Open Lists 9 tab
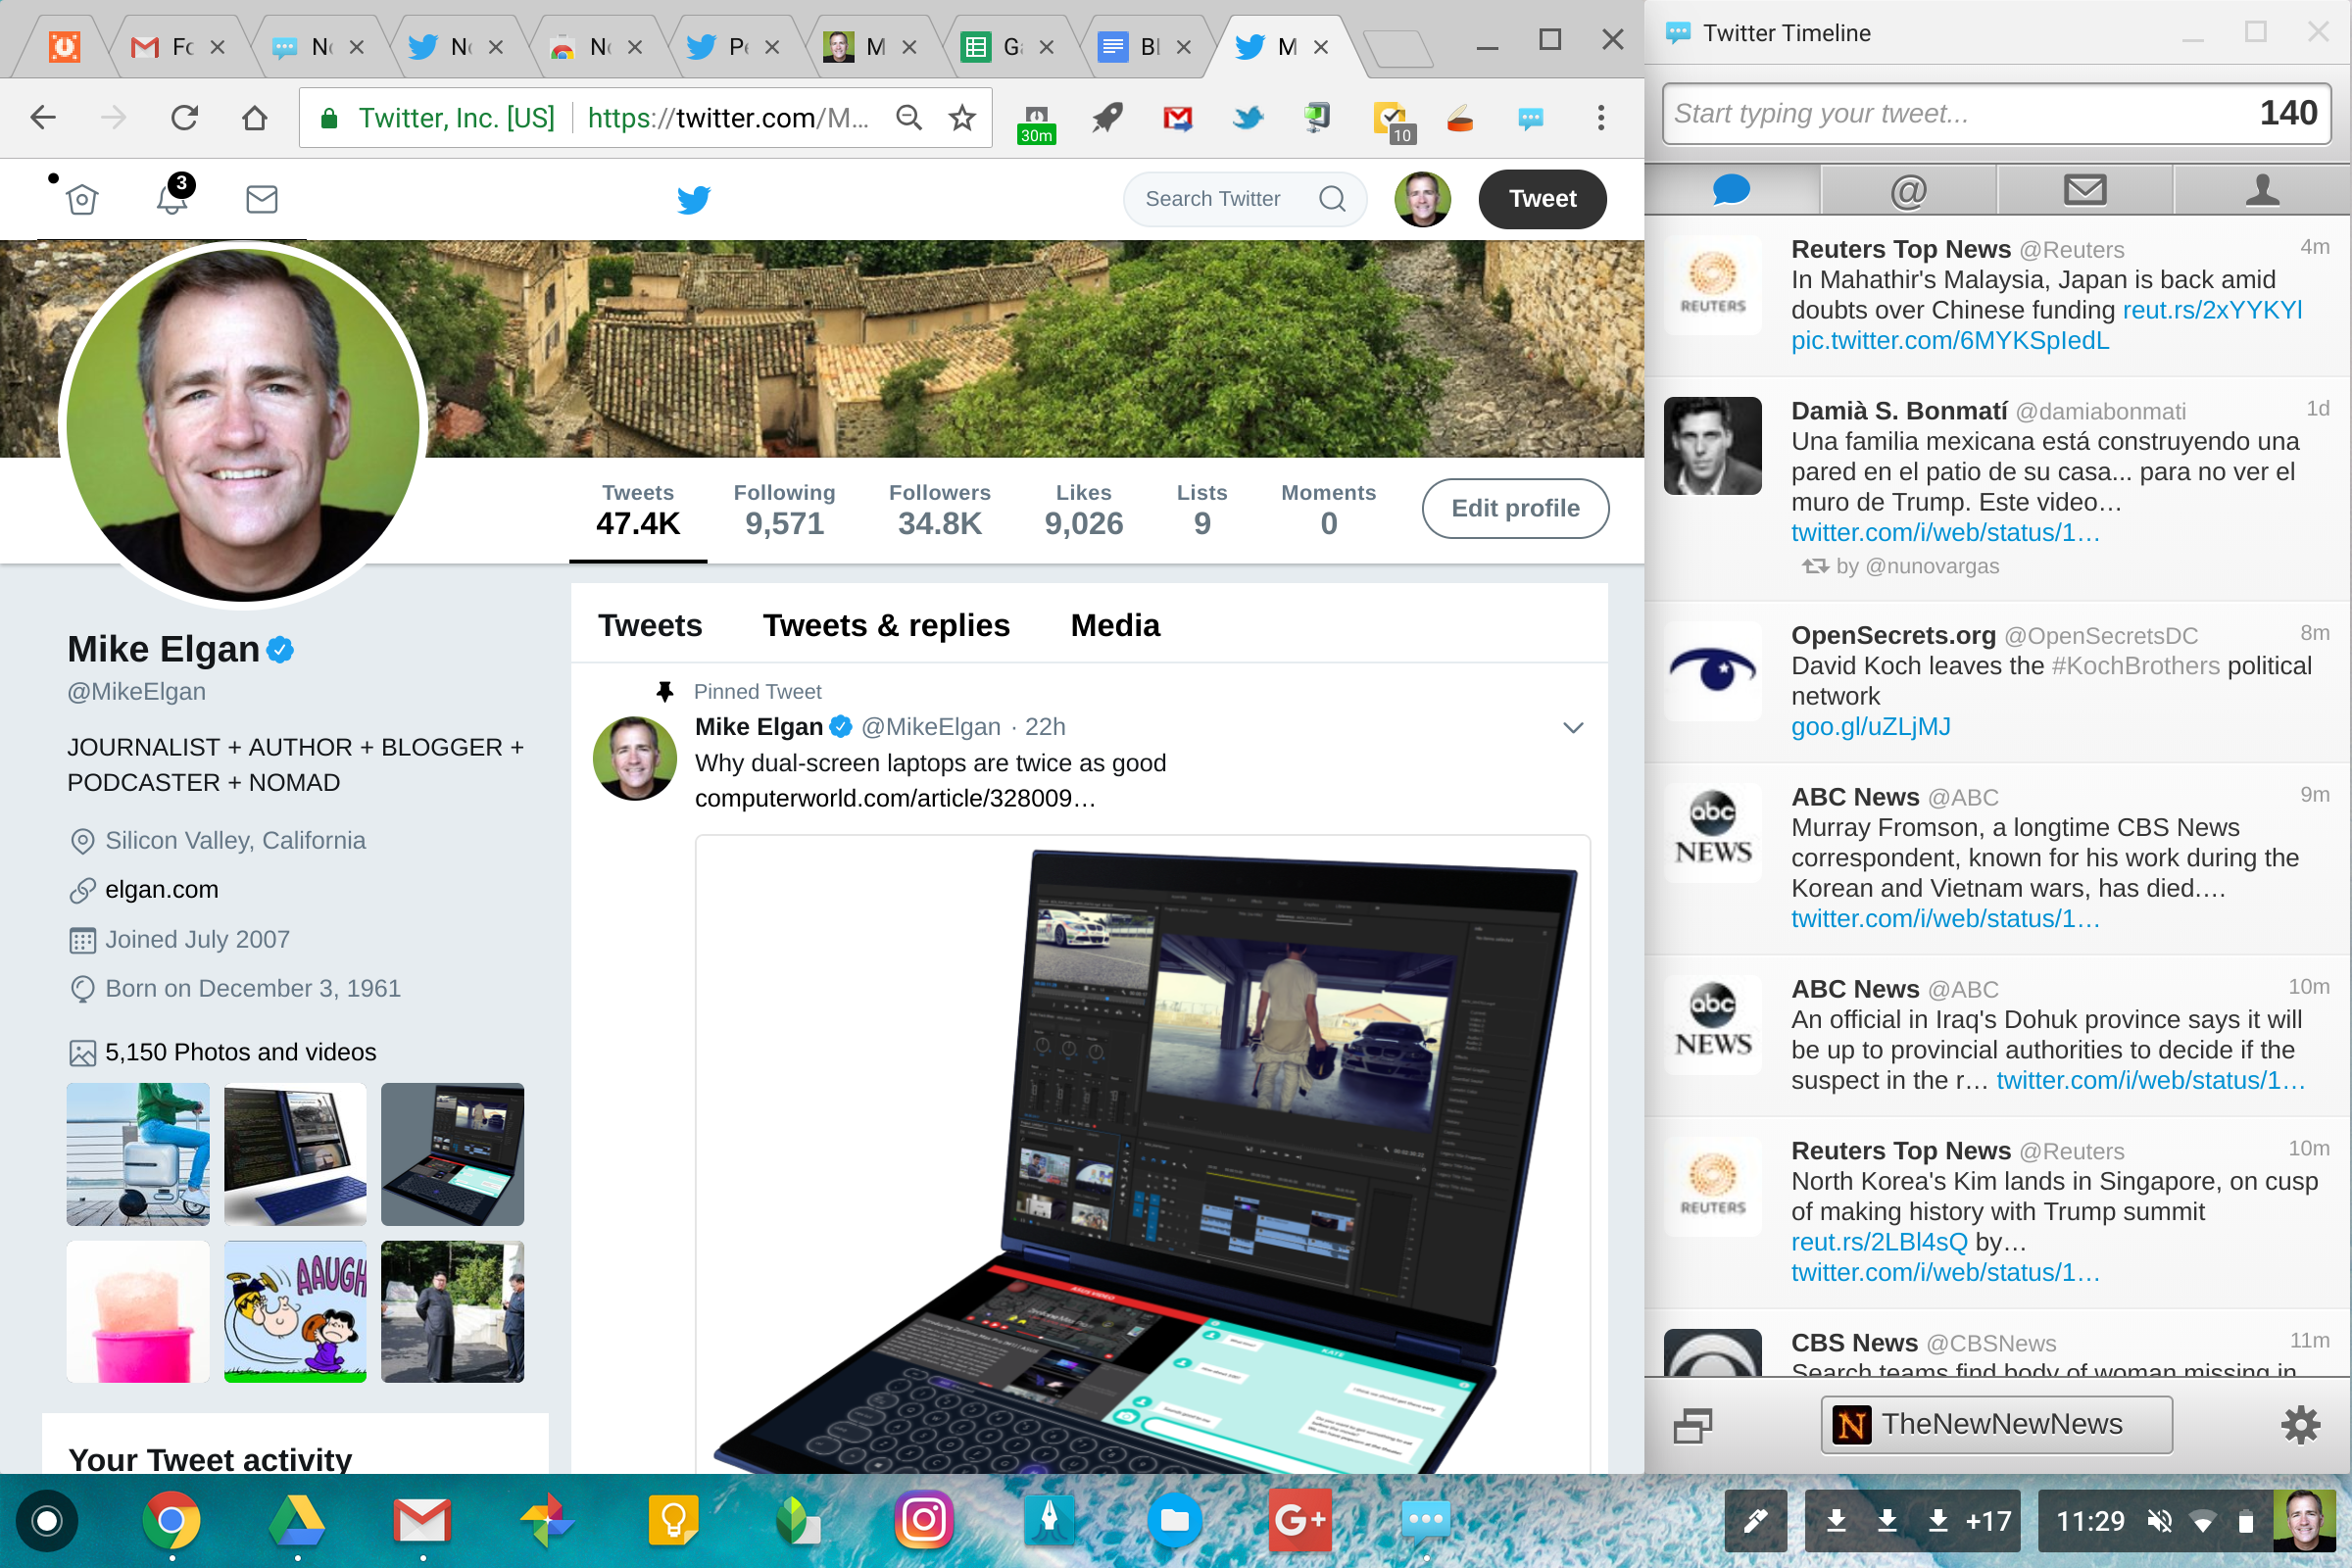 click(x=1202, y=510)
